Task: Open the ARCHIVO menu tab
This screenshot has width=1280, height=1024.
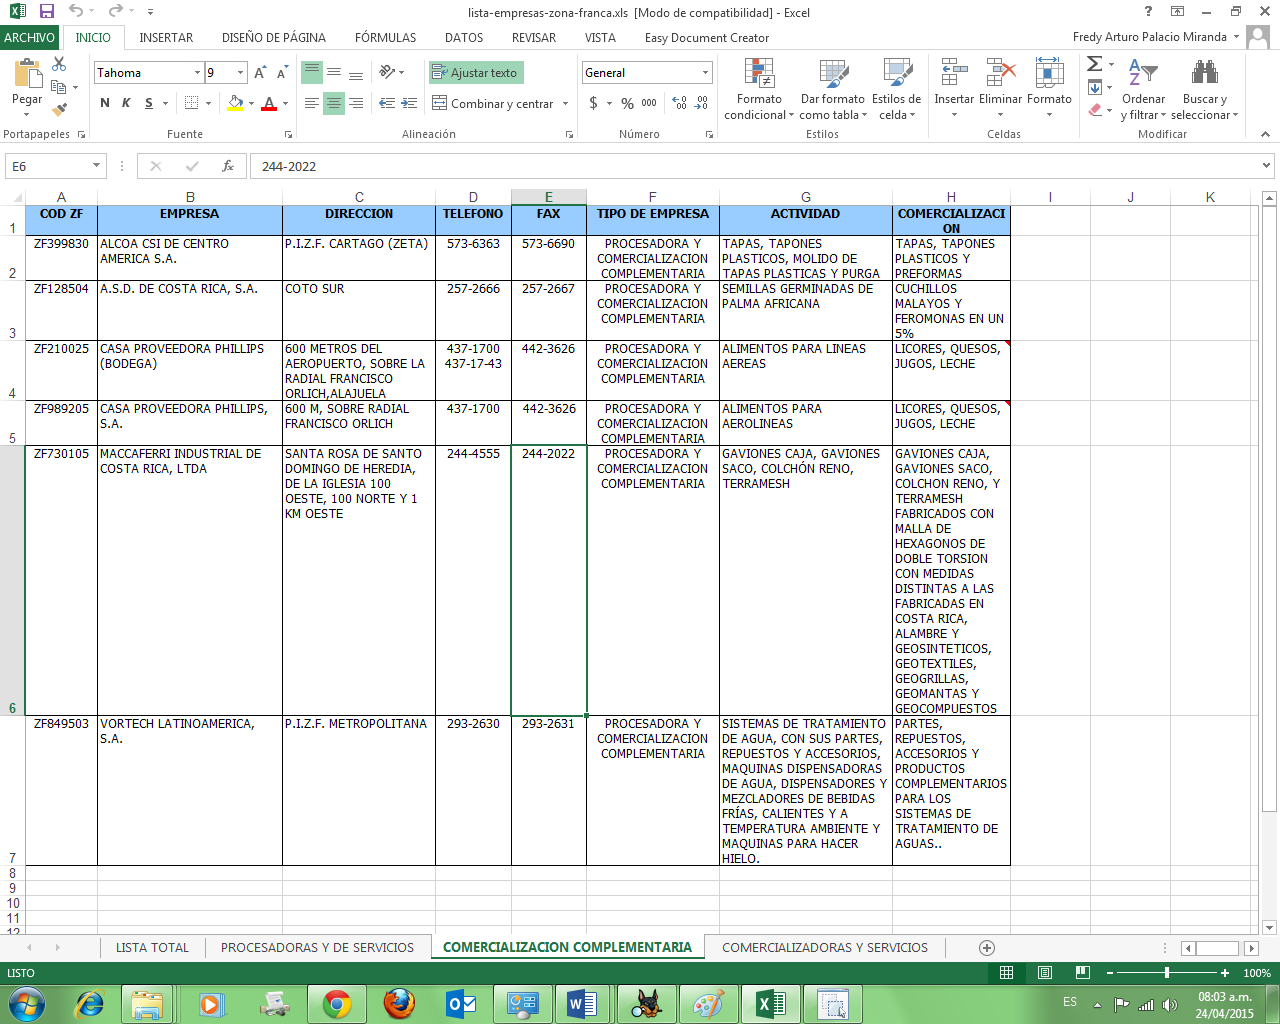Action: click(x=30, y=37)
